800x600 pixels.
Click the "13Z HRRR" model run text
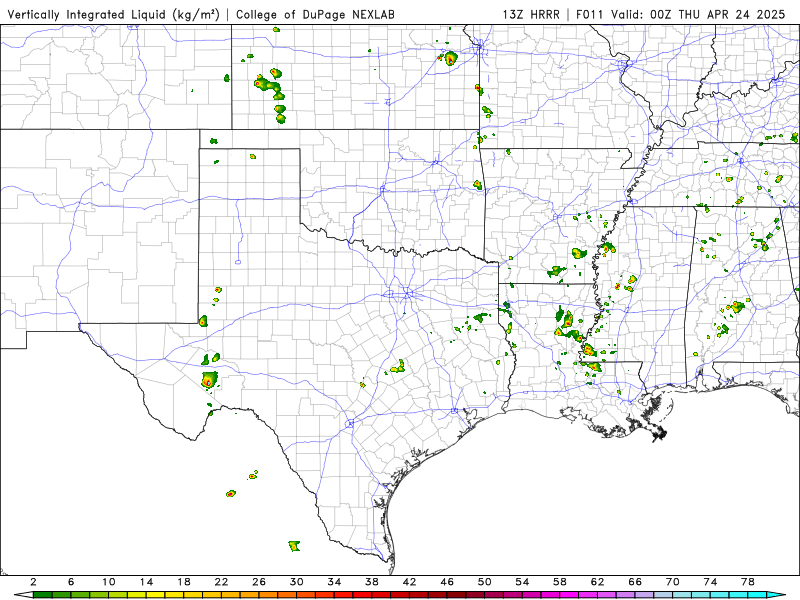pos(531,15)
